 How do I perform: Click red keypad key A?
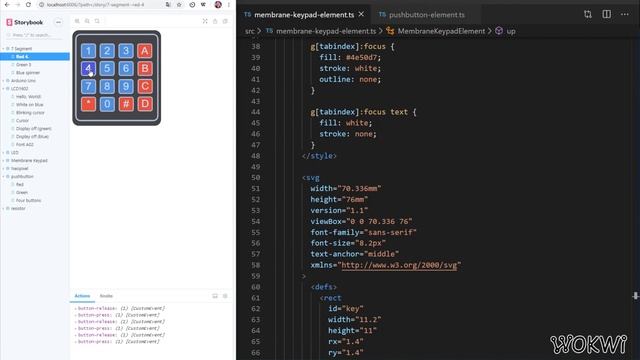pyautogui.click(x=144, y=51)
